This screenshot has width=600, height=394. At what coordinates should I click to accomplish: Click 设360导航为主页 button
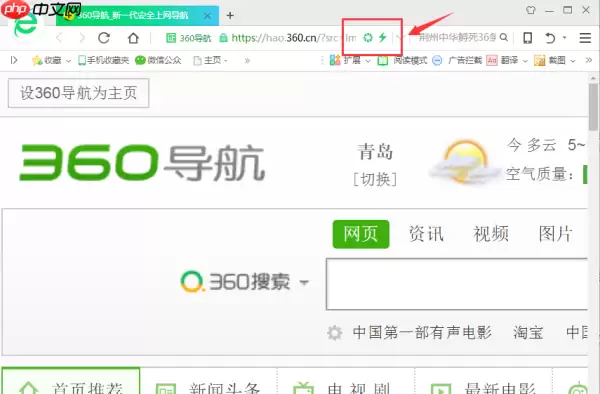coord(78,93)
